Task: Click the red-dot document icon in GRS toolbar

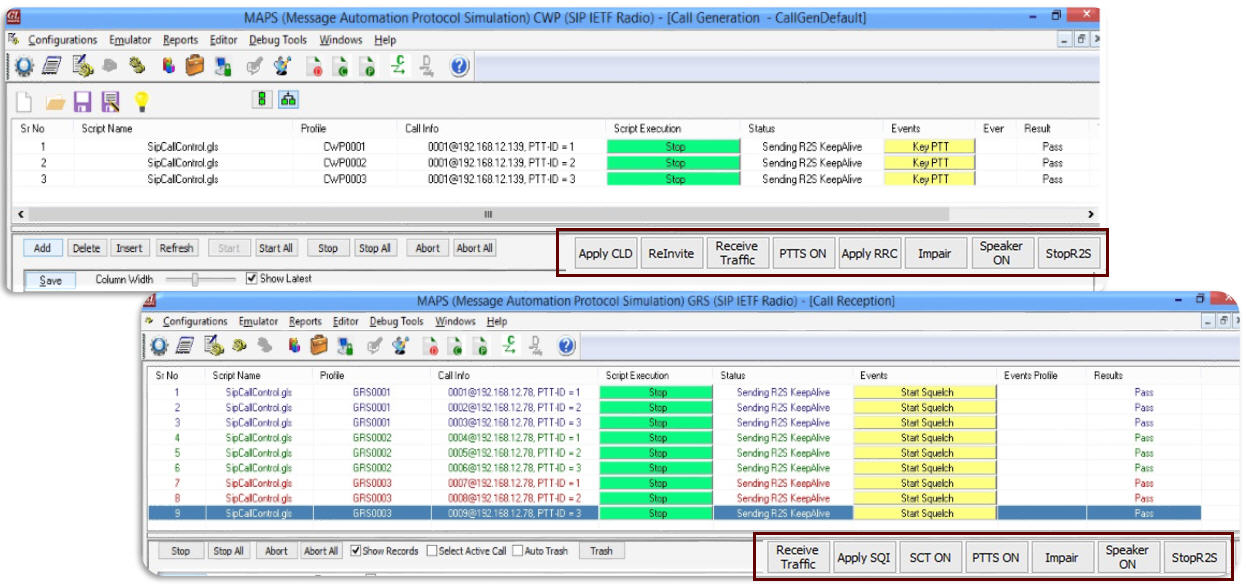Action: tap(430, 346)
